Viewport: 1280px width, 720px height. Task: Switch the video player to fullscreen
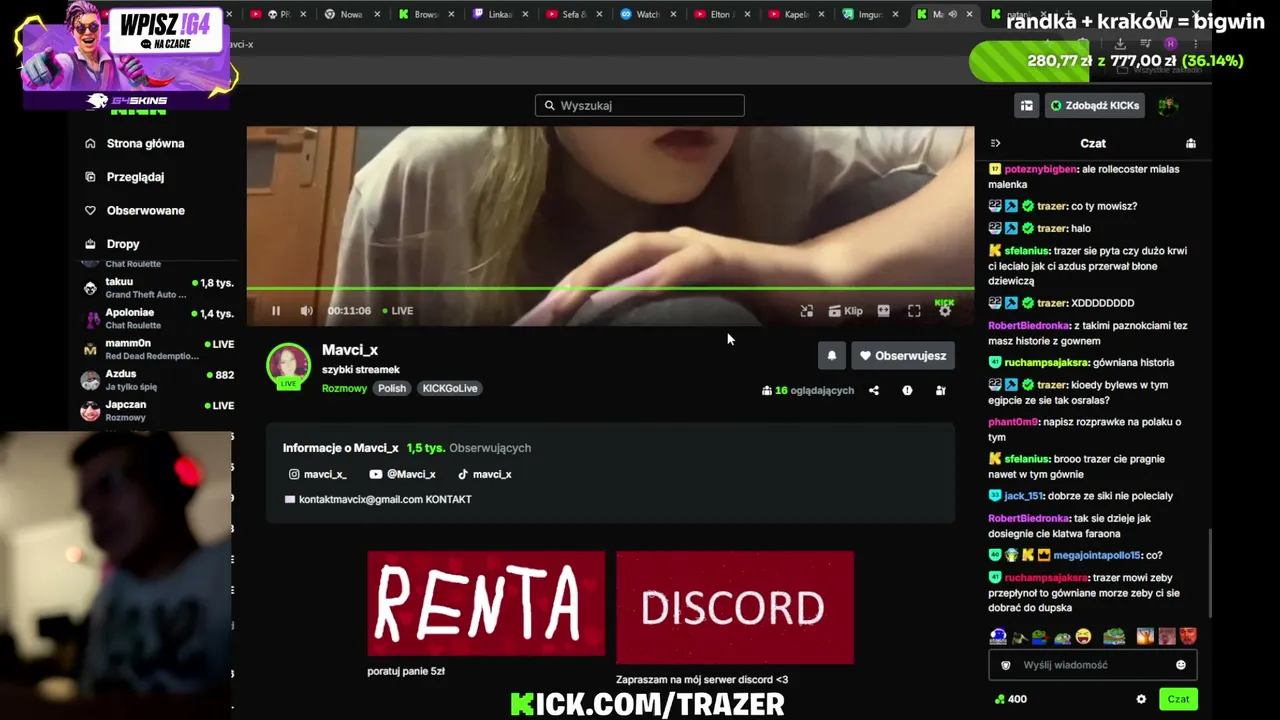(914, 311)
